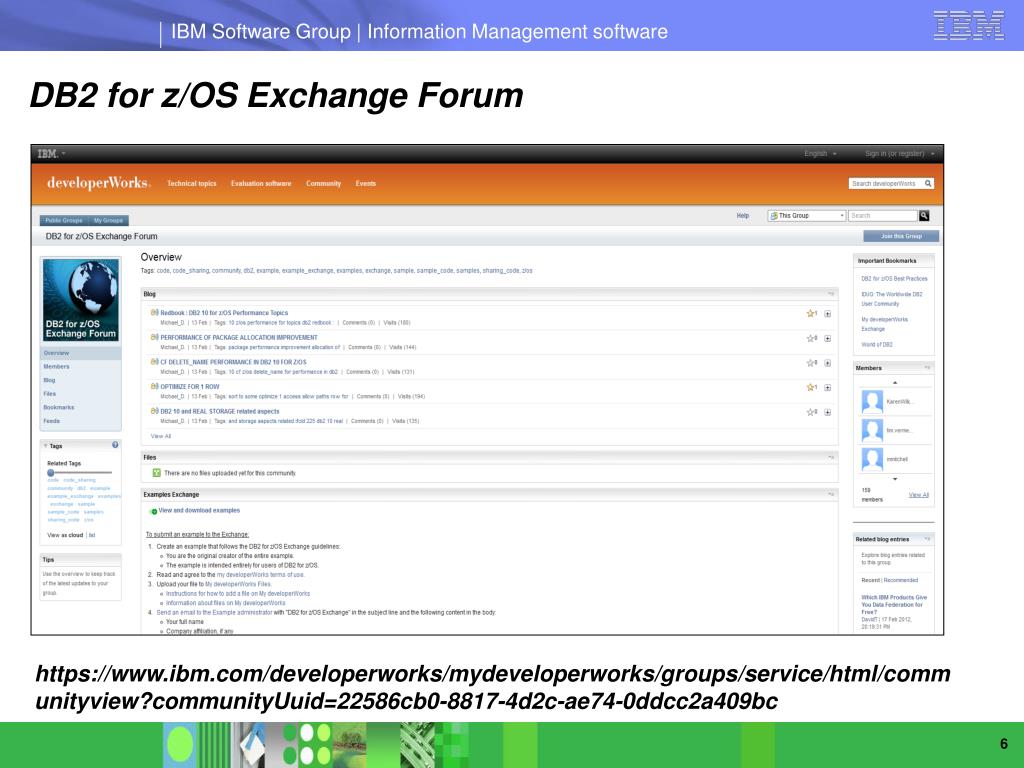1024x768 pixels.
Task: Click blog entry icon beside OPTIMIZE FOR 1 ROW
Action: click(x=154, y=387)
